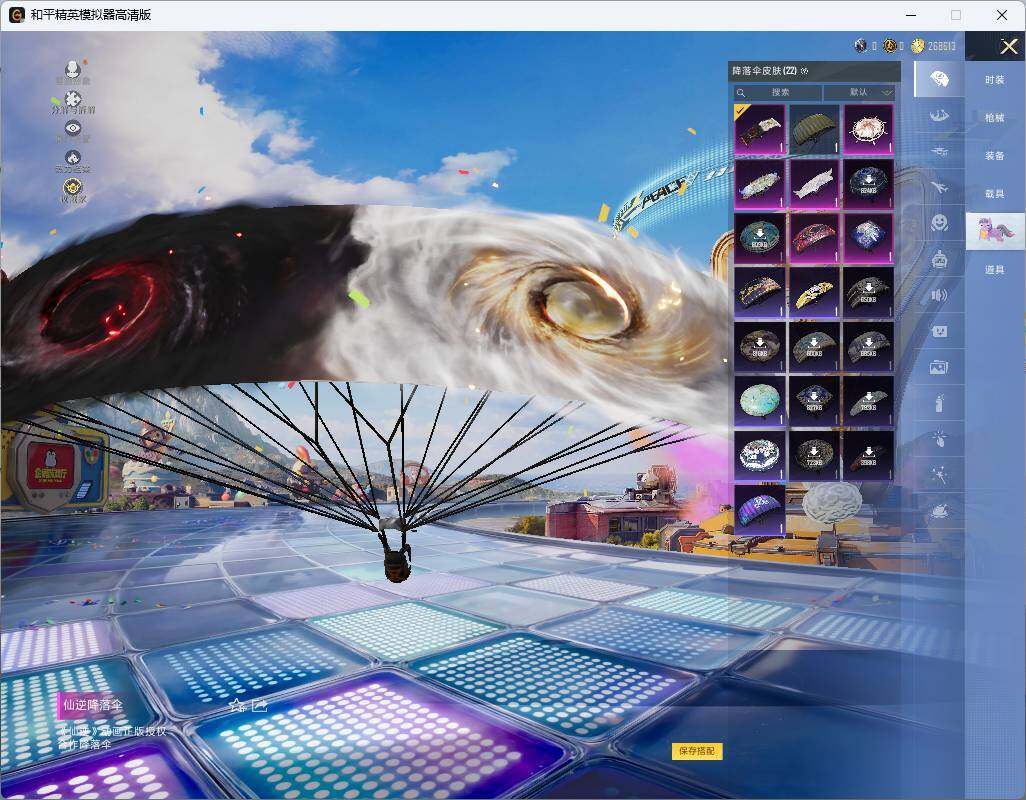This screenshot has height=800, width=1026.
Task: Close the wardrobe with the X icon
Action: coord(1008,46)
